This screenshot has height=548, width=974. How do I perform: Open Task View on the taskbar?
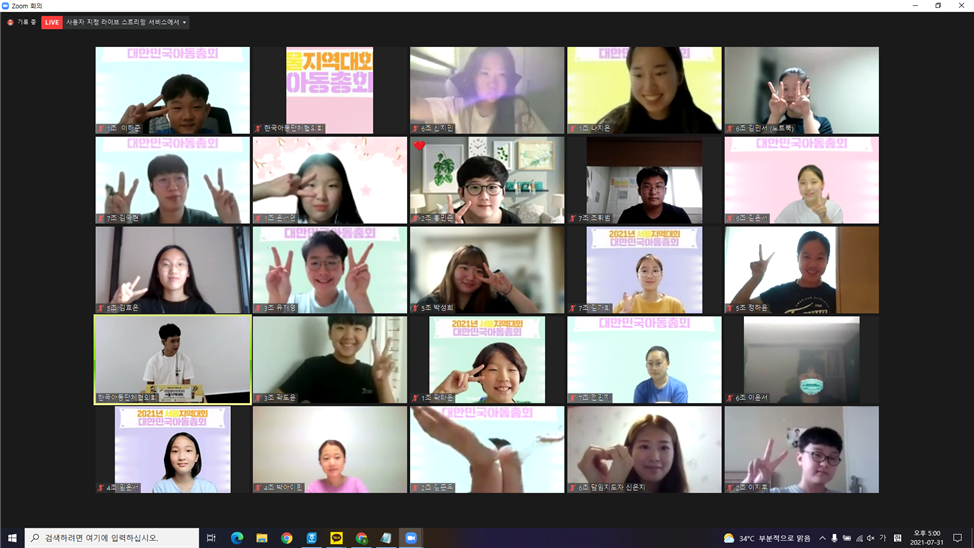pos(211,538)
